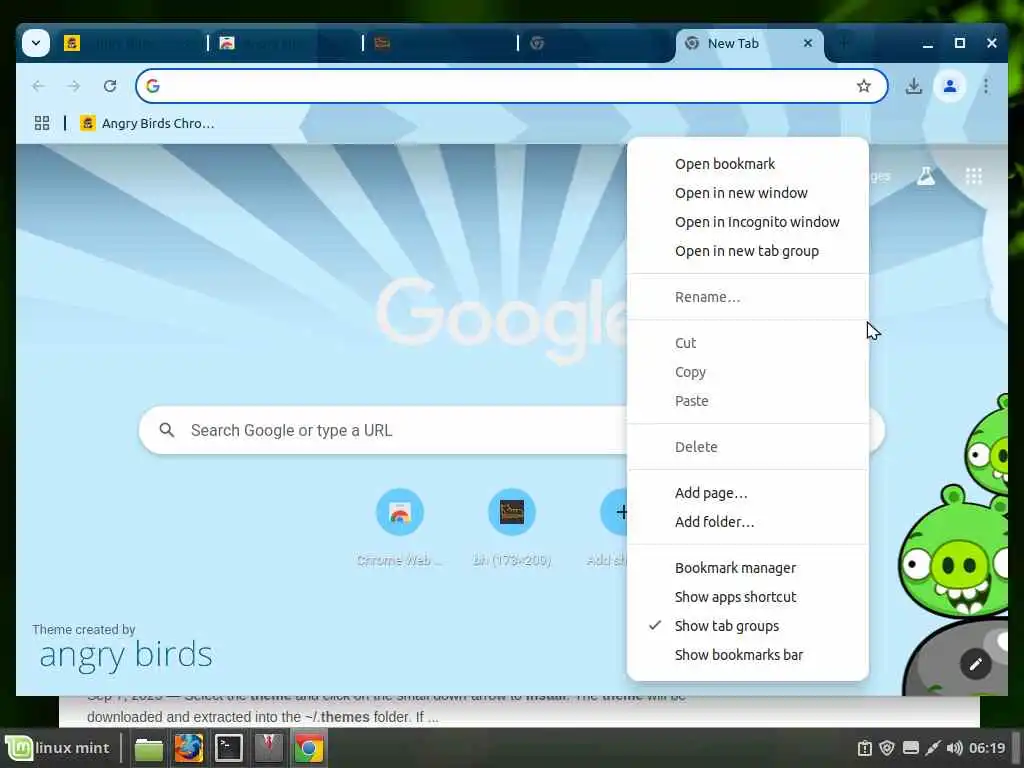Launch Firefox from the taskbar
This screenshot has height=768, width=1024.
click(189, 748)
